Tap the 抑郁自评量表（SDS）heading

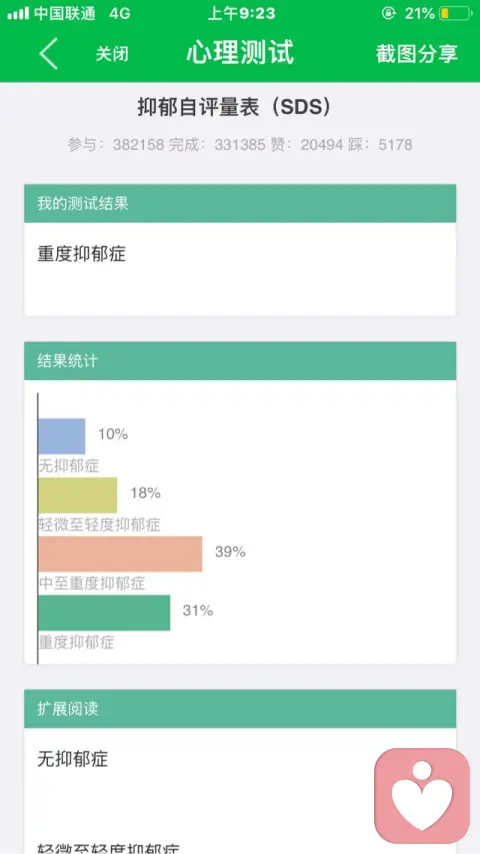[x=234, y=108]
